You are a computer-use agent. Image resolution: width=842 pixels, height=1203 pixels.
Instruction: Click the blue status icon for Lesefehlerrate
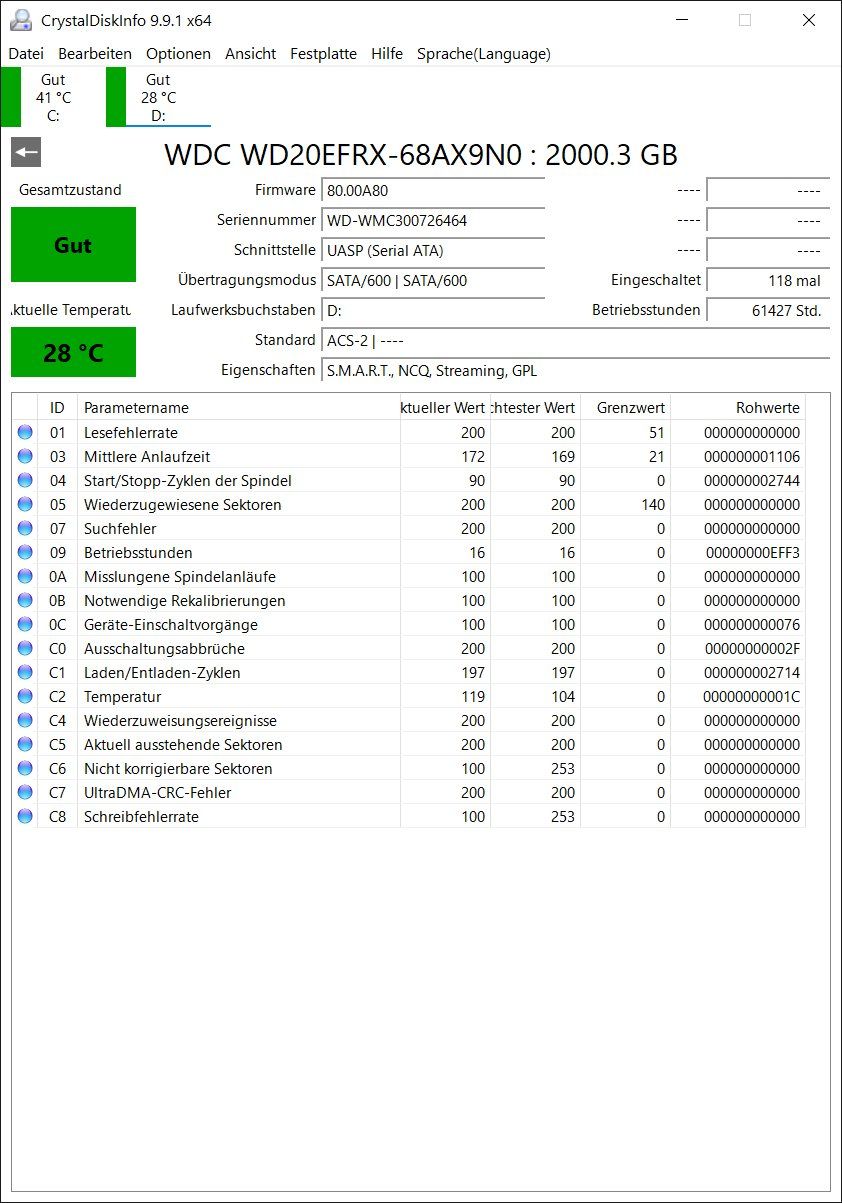click(25, 432)
